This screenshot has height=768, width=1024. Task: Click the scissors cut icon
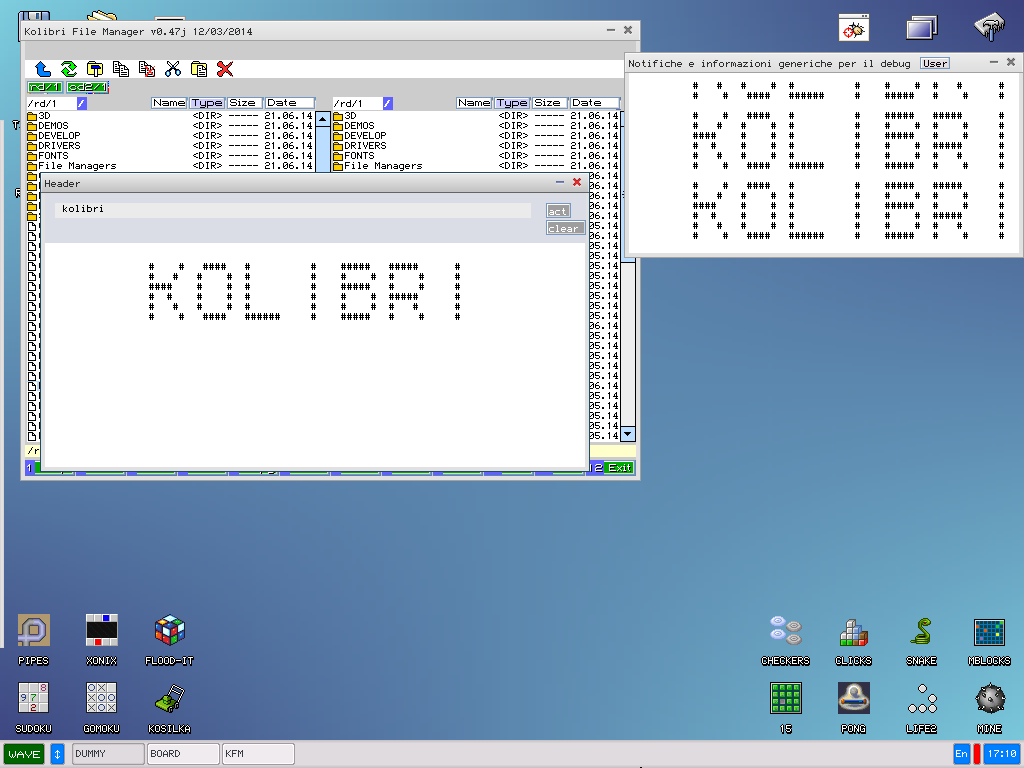pyautogui.click(x=172, y=69)
